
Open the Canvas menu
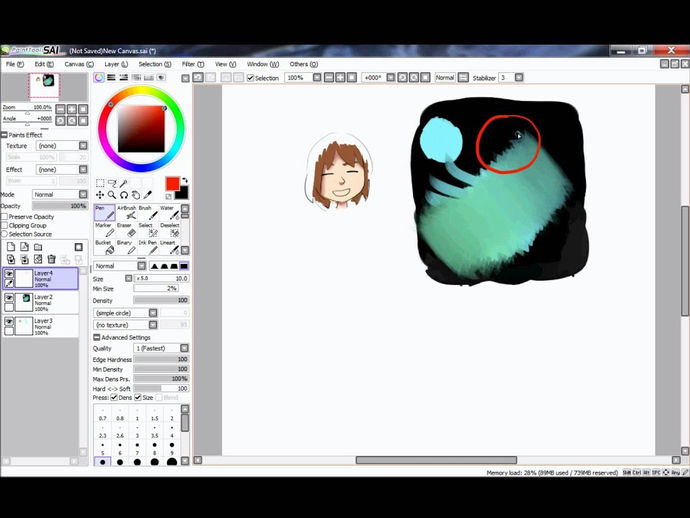tap(79, 64)
